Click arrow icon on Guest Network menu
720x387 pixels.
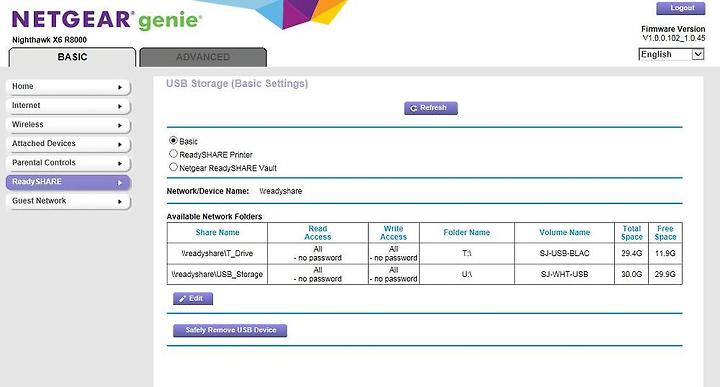[120, 202]
